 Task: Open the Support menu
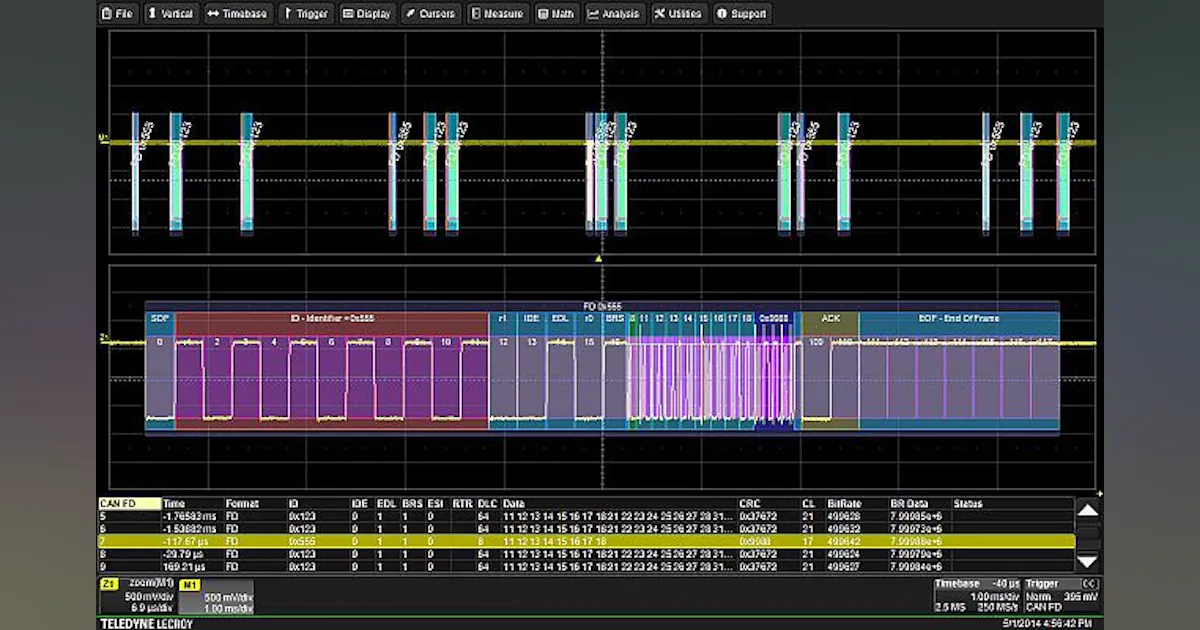tap(741, 14)
